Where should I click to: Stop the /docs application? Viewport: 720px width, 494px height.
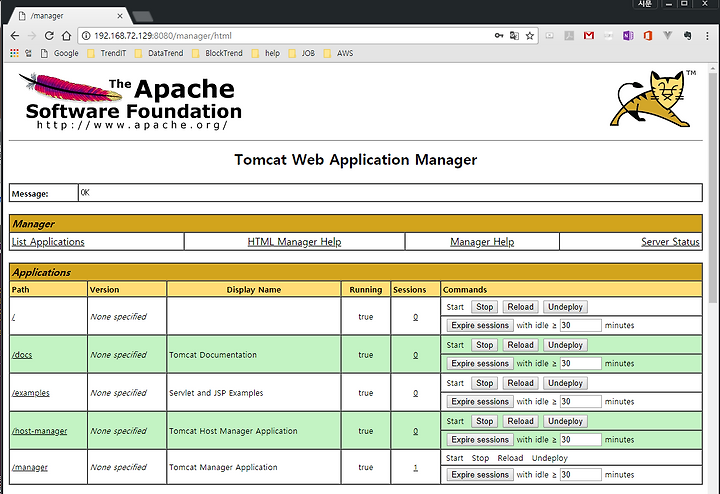pos(484,345)
